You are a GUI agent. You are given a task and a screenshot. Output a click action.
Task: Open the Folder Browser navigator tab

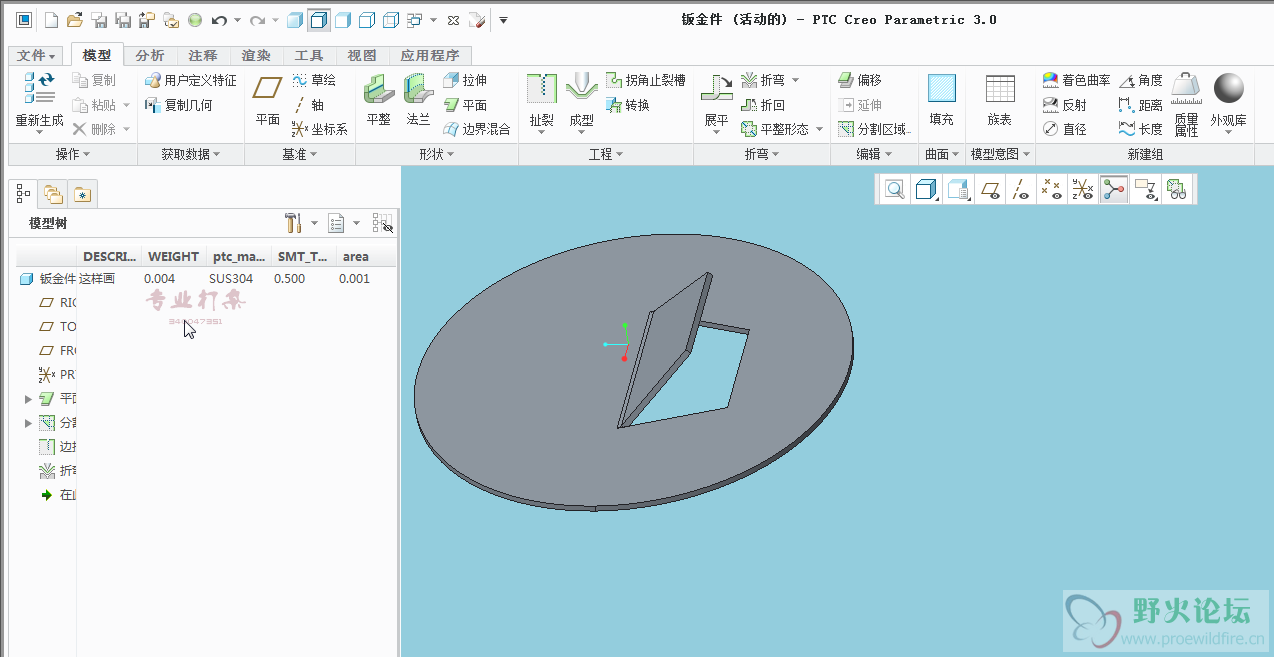point(53,194)
